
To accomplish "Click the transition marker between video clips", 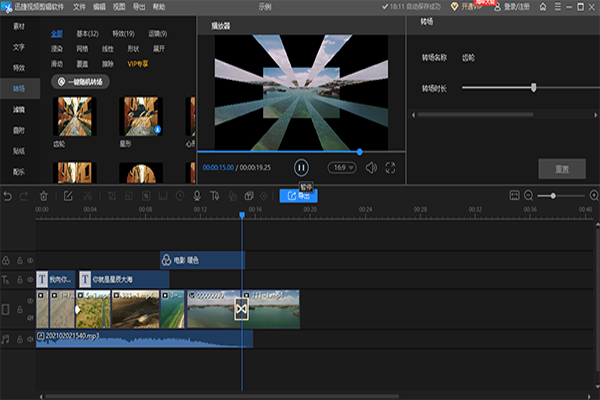I will point(241,309).
